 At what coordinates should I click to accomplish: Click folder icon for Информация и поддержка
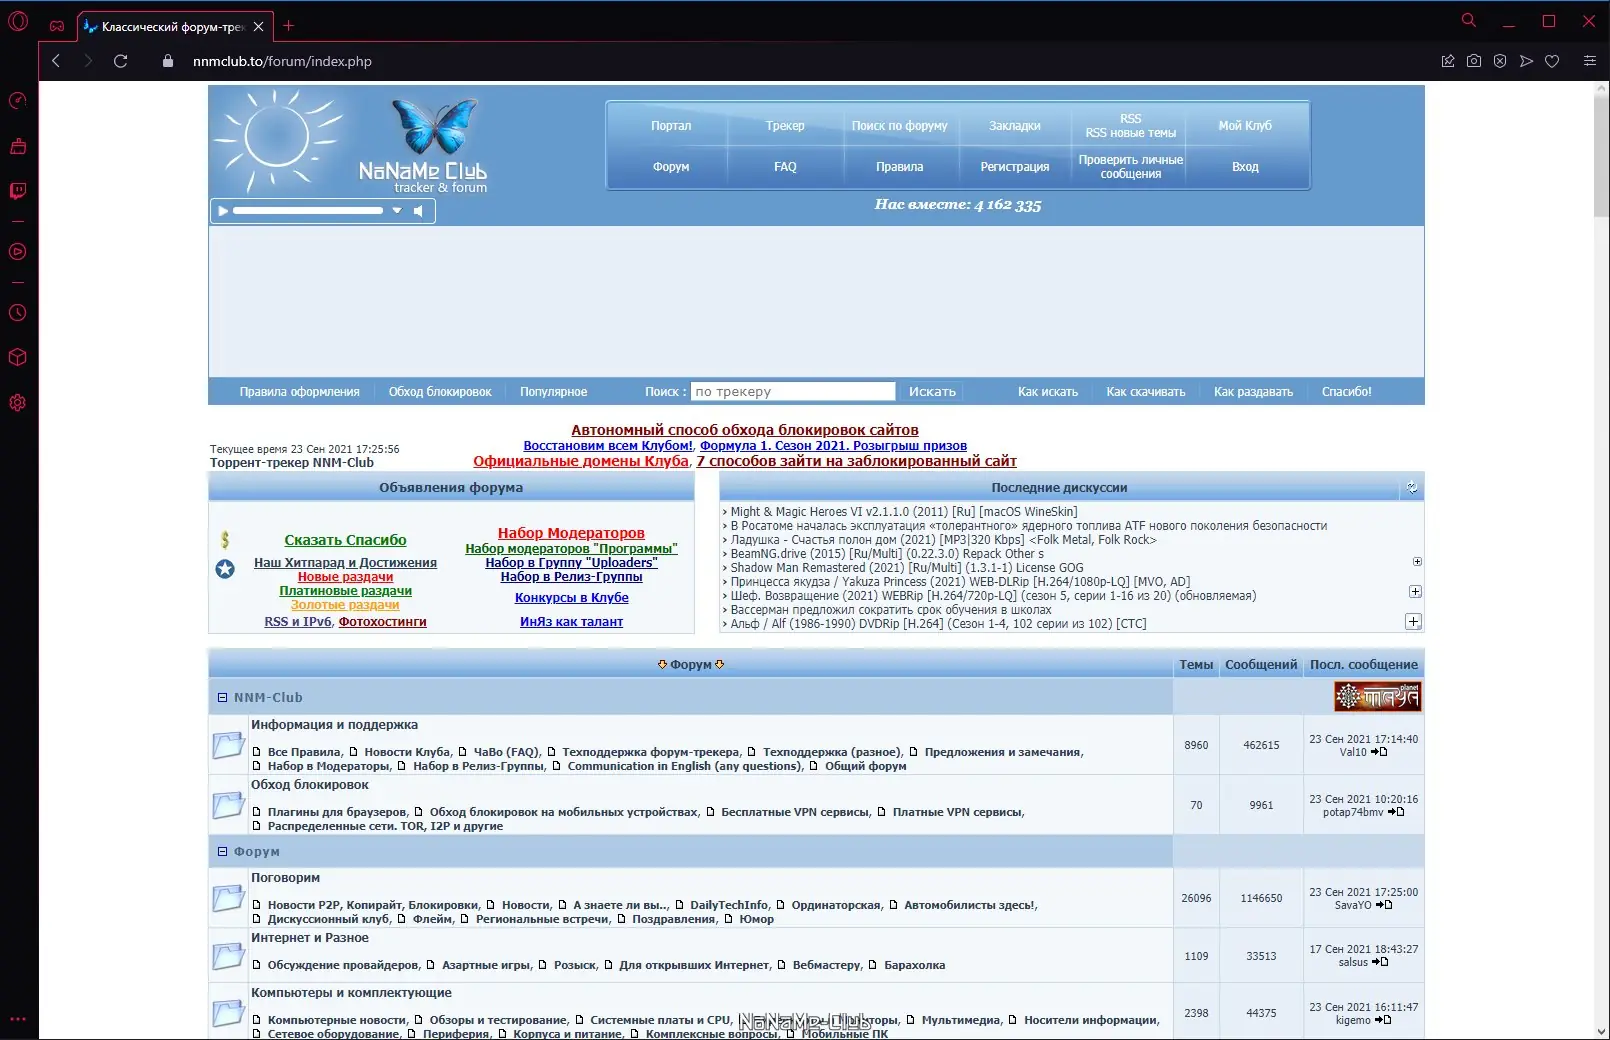pos(228,745)
